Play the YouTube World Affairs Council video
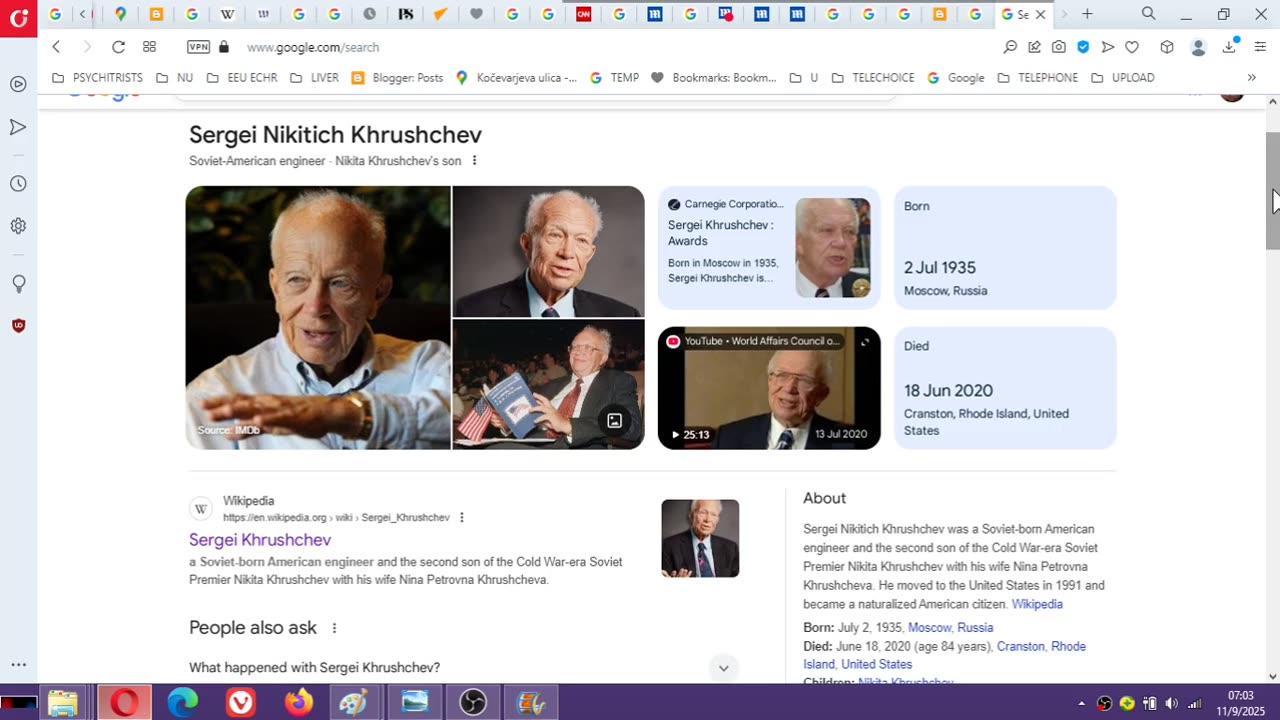Viewport: 1280px width, 720px height. point(769,388)
